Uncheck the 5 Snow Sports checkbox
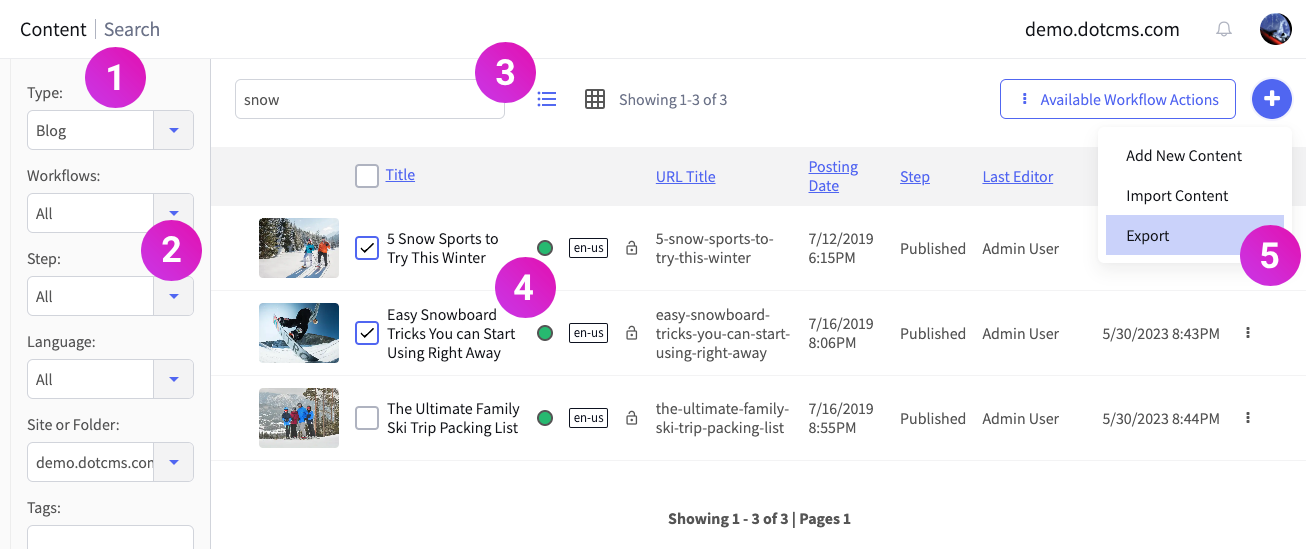This screenshot has height=549, width=1306. coord(367,247)
